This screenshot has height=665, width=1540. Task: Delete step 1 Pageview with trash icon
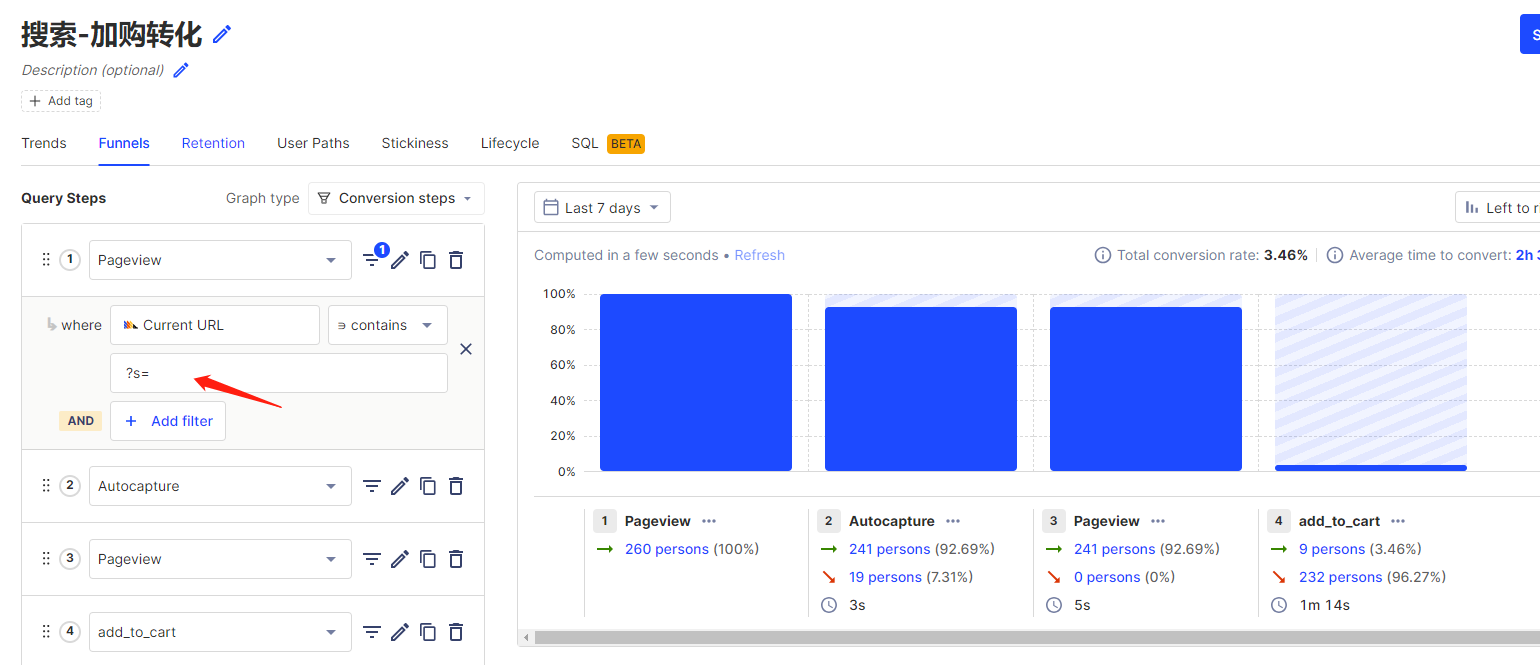pos(456,260)
